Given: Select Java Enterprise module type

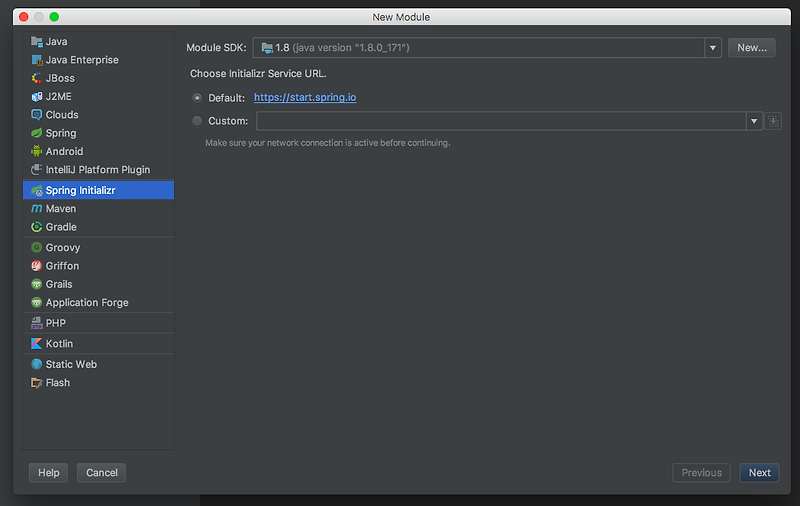Looking at the screenshot, I should pos(98,60).
